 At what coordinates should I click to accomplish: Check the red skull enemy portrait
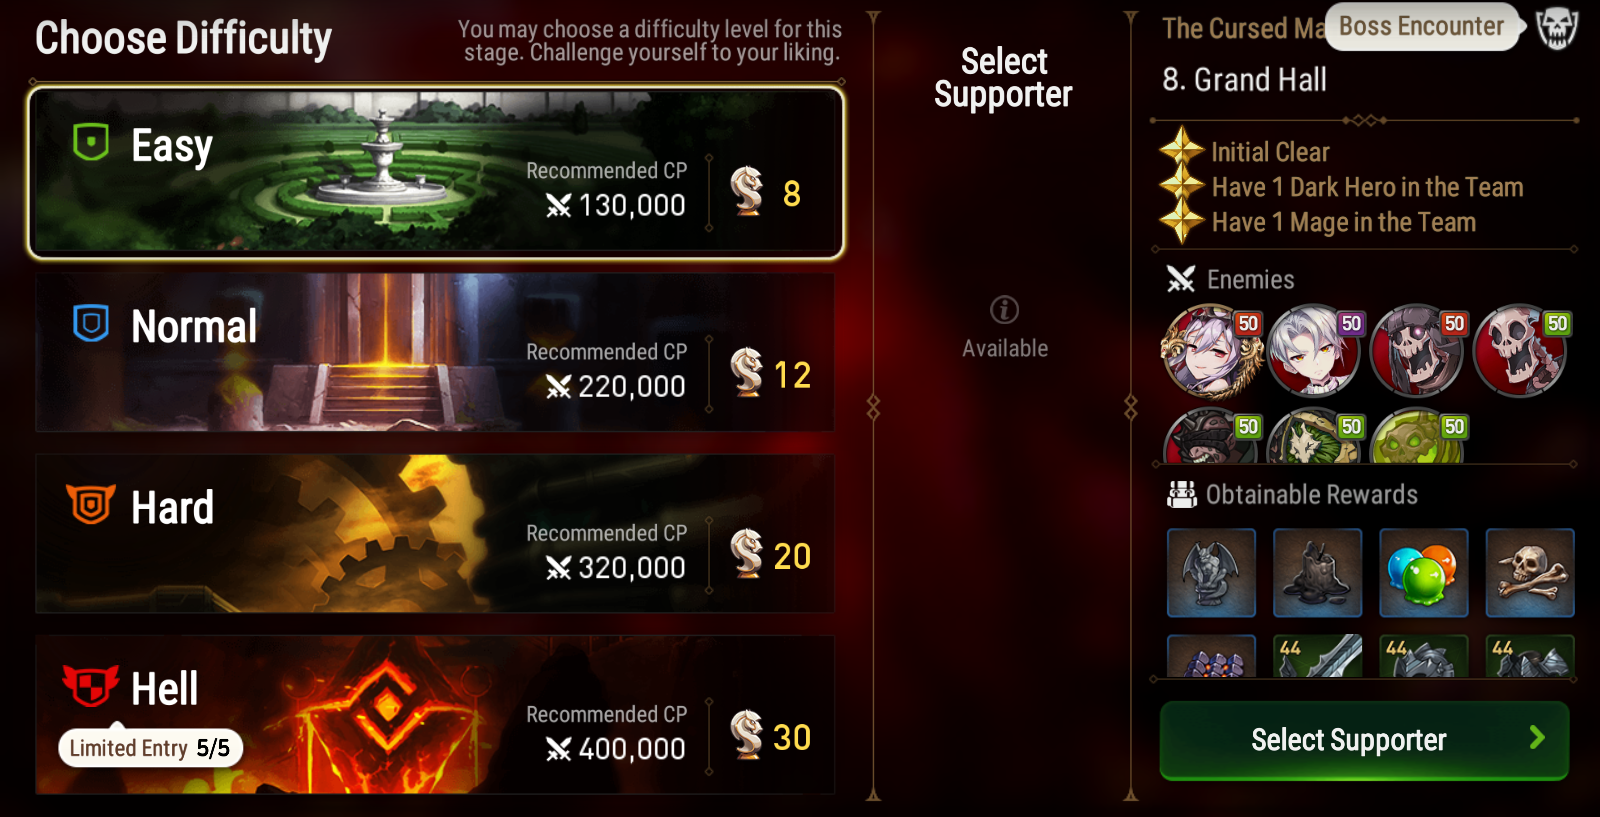(x=1520, y=352)
